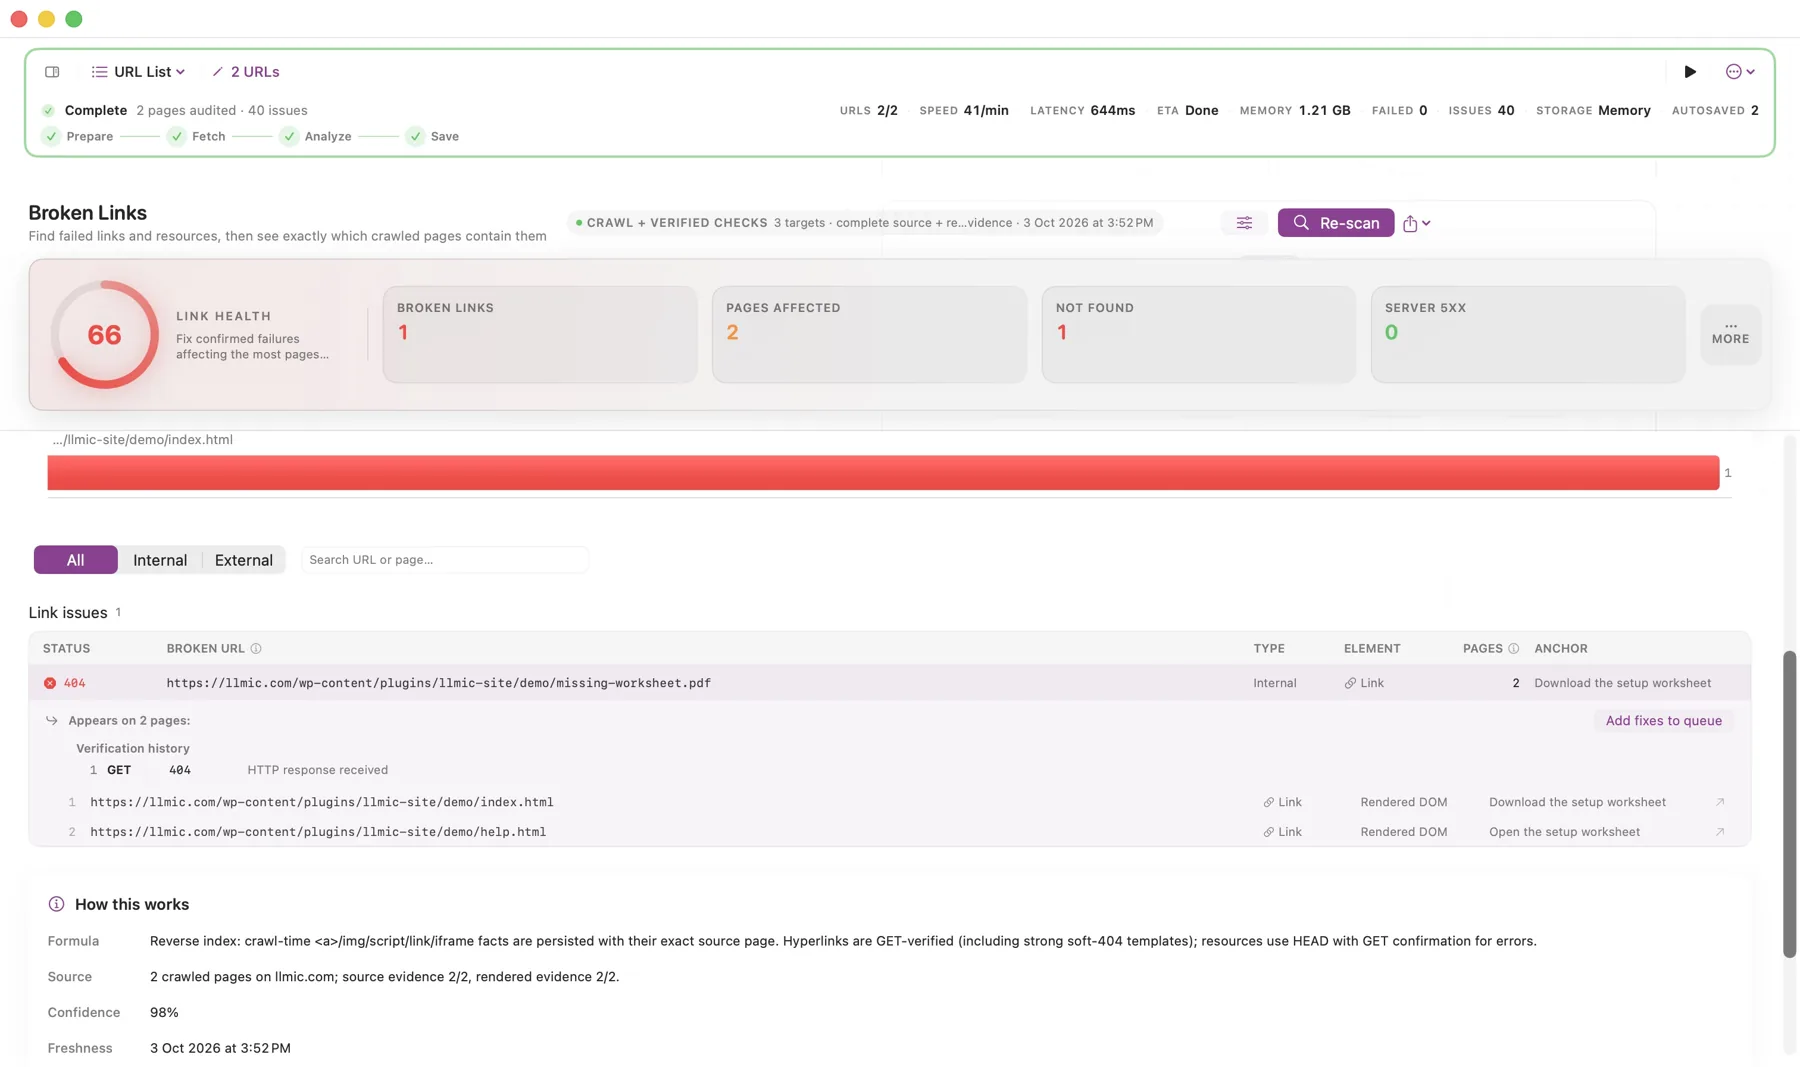Open demo/index.html page externally
Viewport: 1800px width, 1067px height.
[x=1720, y=802]
